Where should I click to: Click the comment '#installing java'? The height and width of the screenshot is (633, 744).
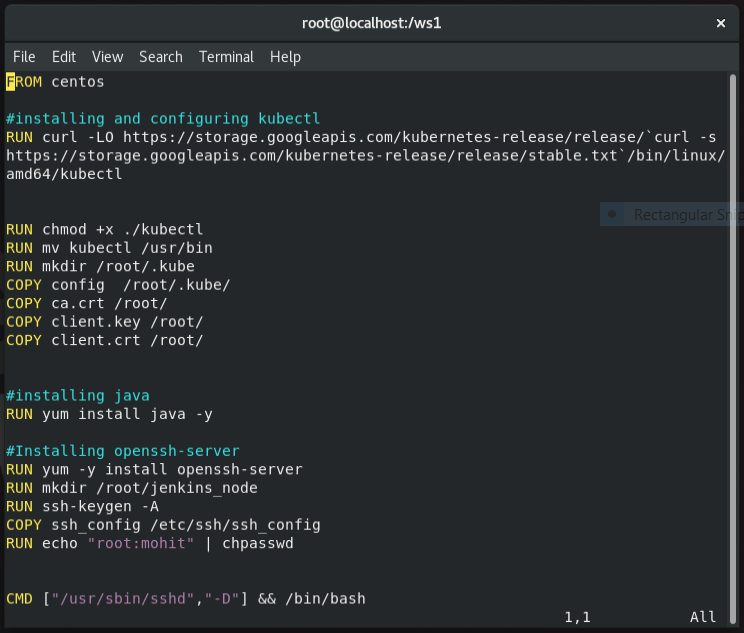point(78,396)
